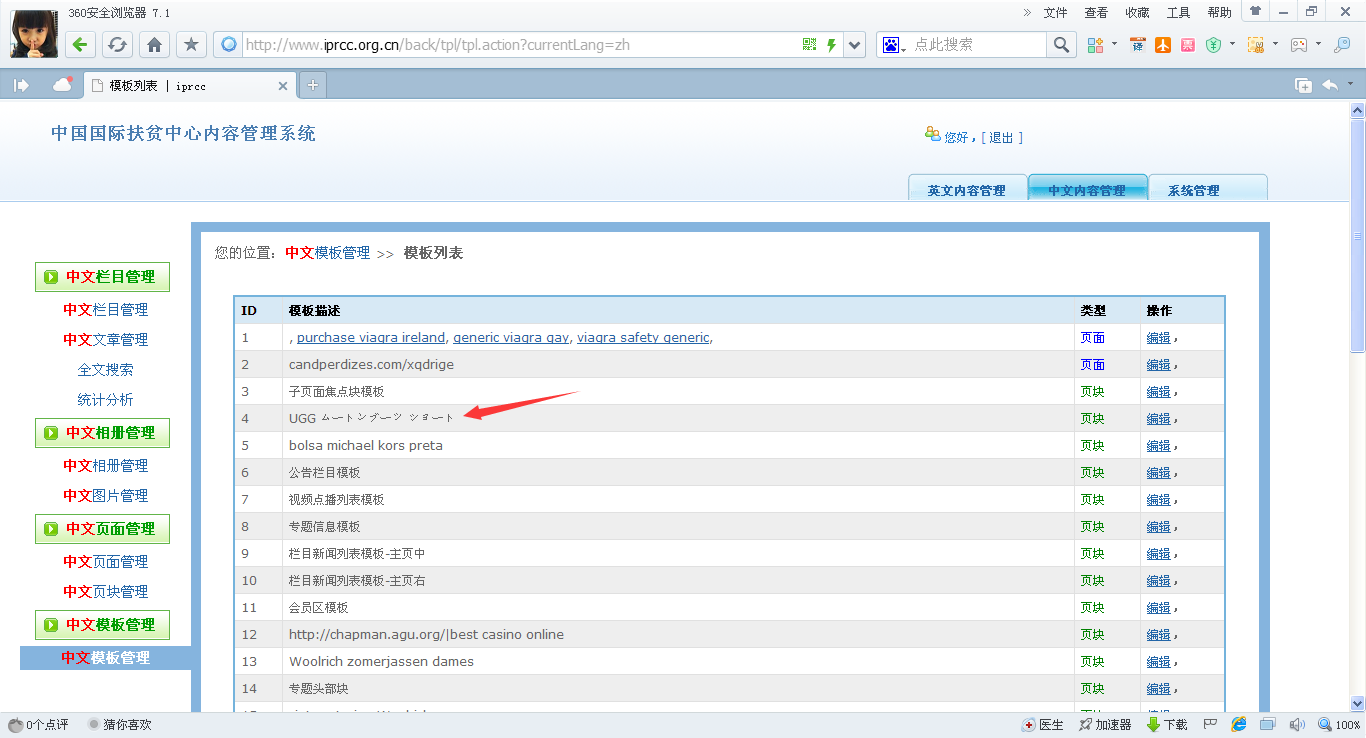This screenshot has height=738, width=1366.
Task: Click the undo closed tab arrow icon
Action: [1330, 85]
